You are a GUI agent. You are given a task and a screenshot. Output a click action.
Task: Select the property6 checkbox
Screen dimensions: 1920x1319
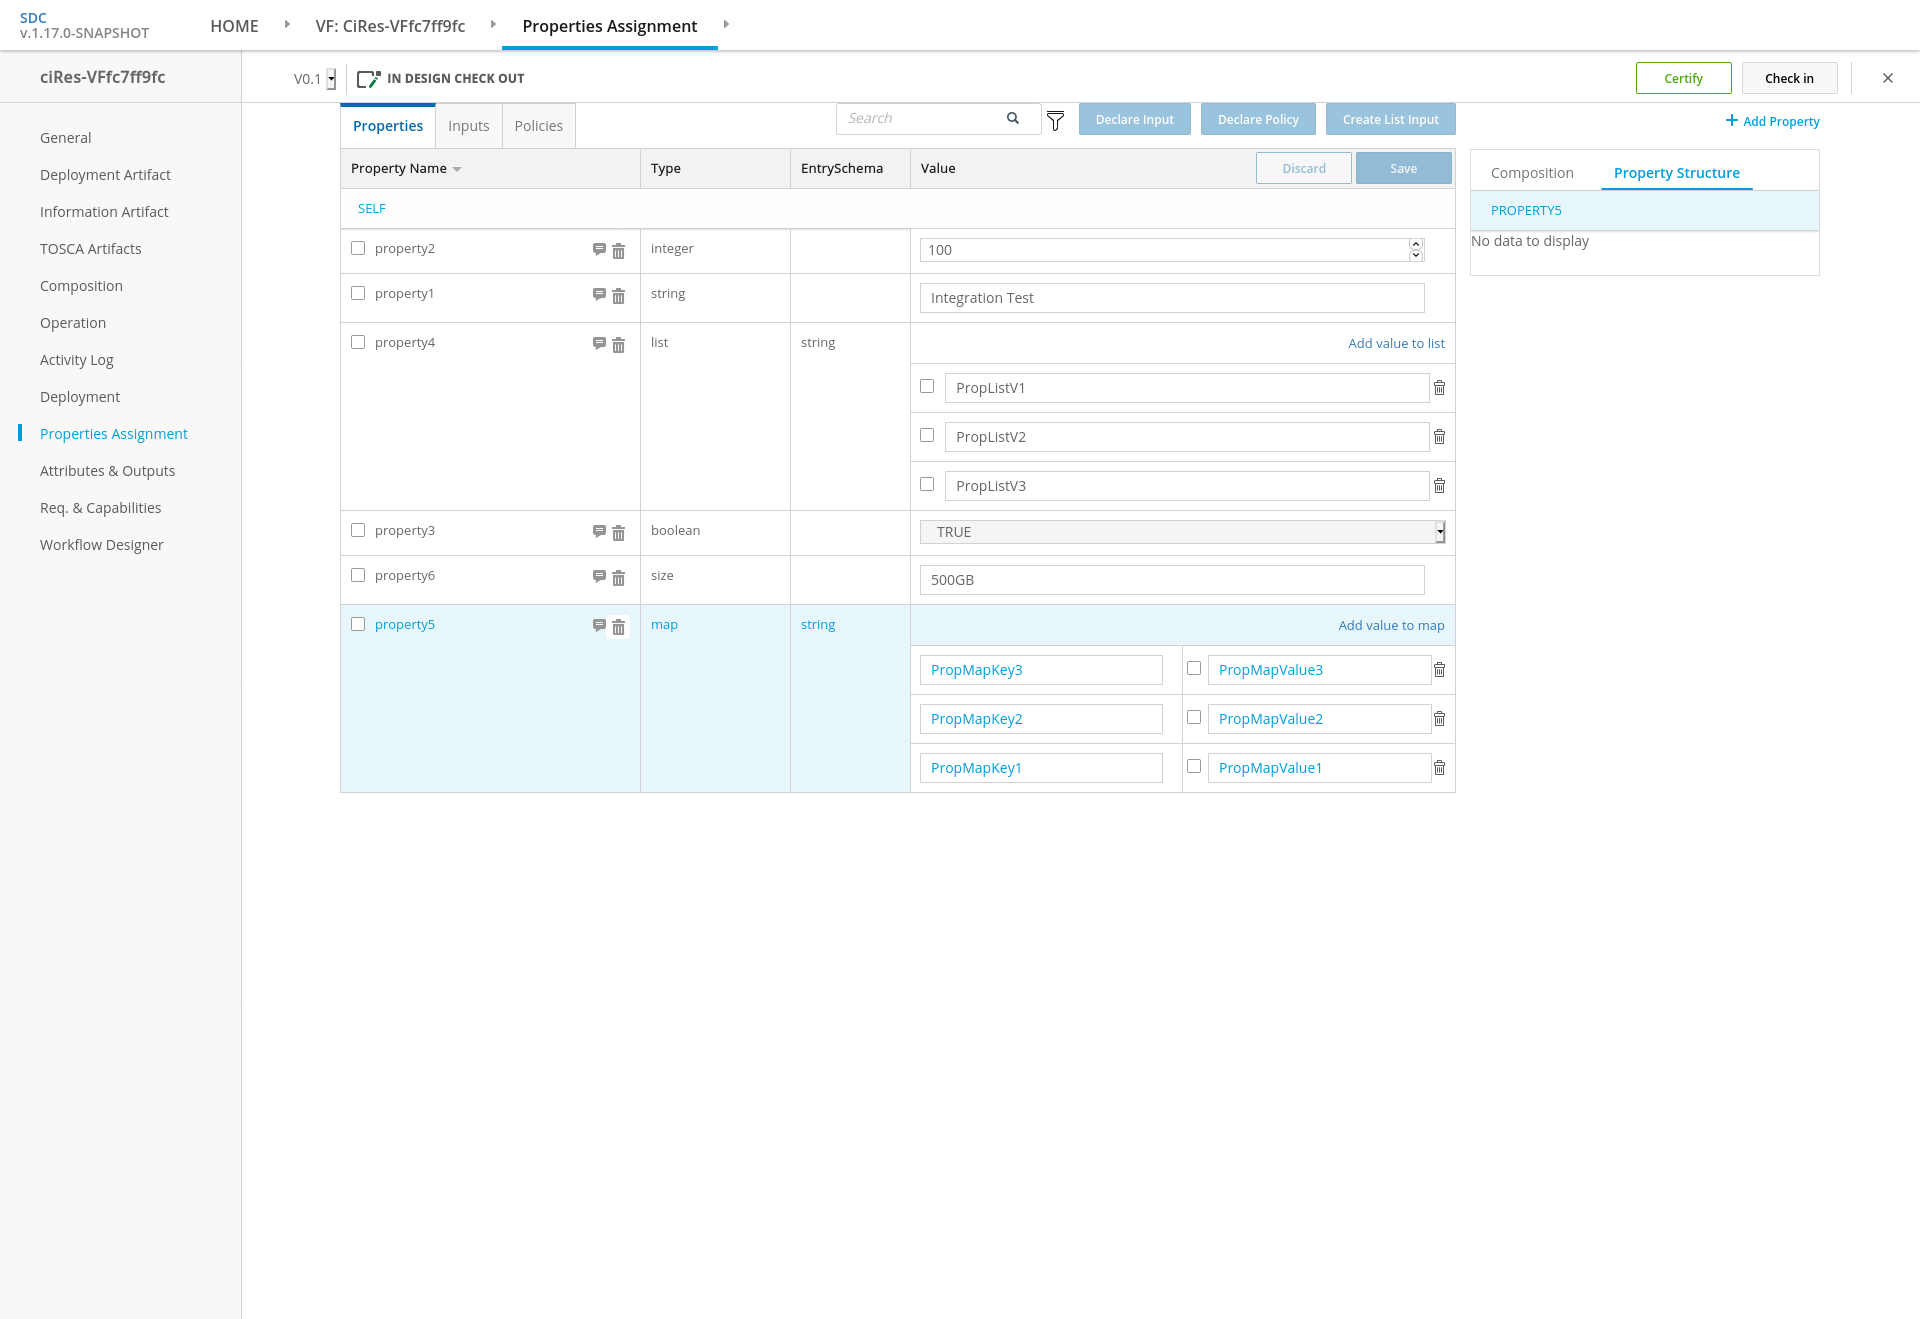click(358, 575)
